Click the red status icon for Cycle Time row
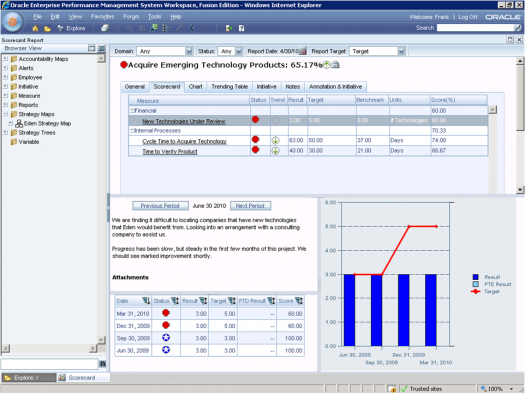The width and height of the screenshot is (525, 394). 255,140
